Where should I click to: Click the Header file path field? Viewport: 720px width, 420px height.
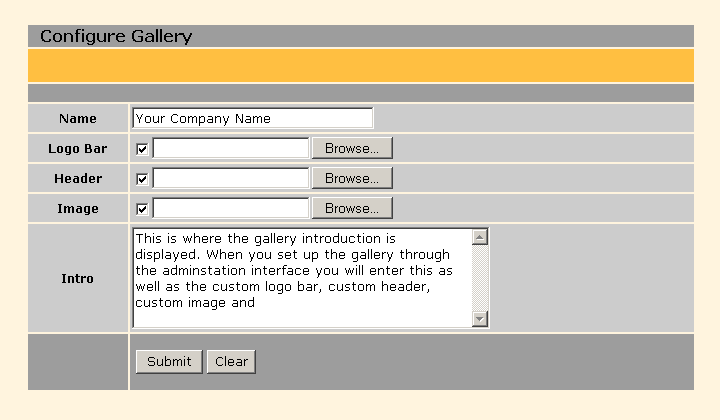pos(230,178)
